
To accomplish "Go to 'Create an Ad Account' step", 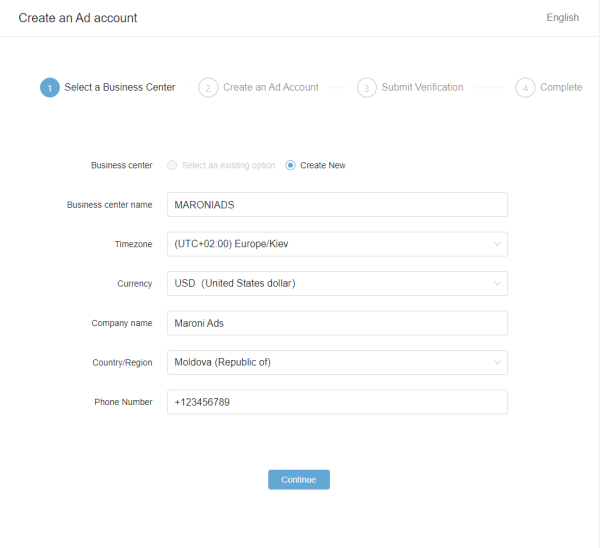I will pos(270,88).
